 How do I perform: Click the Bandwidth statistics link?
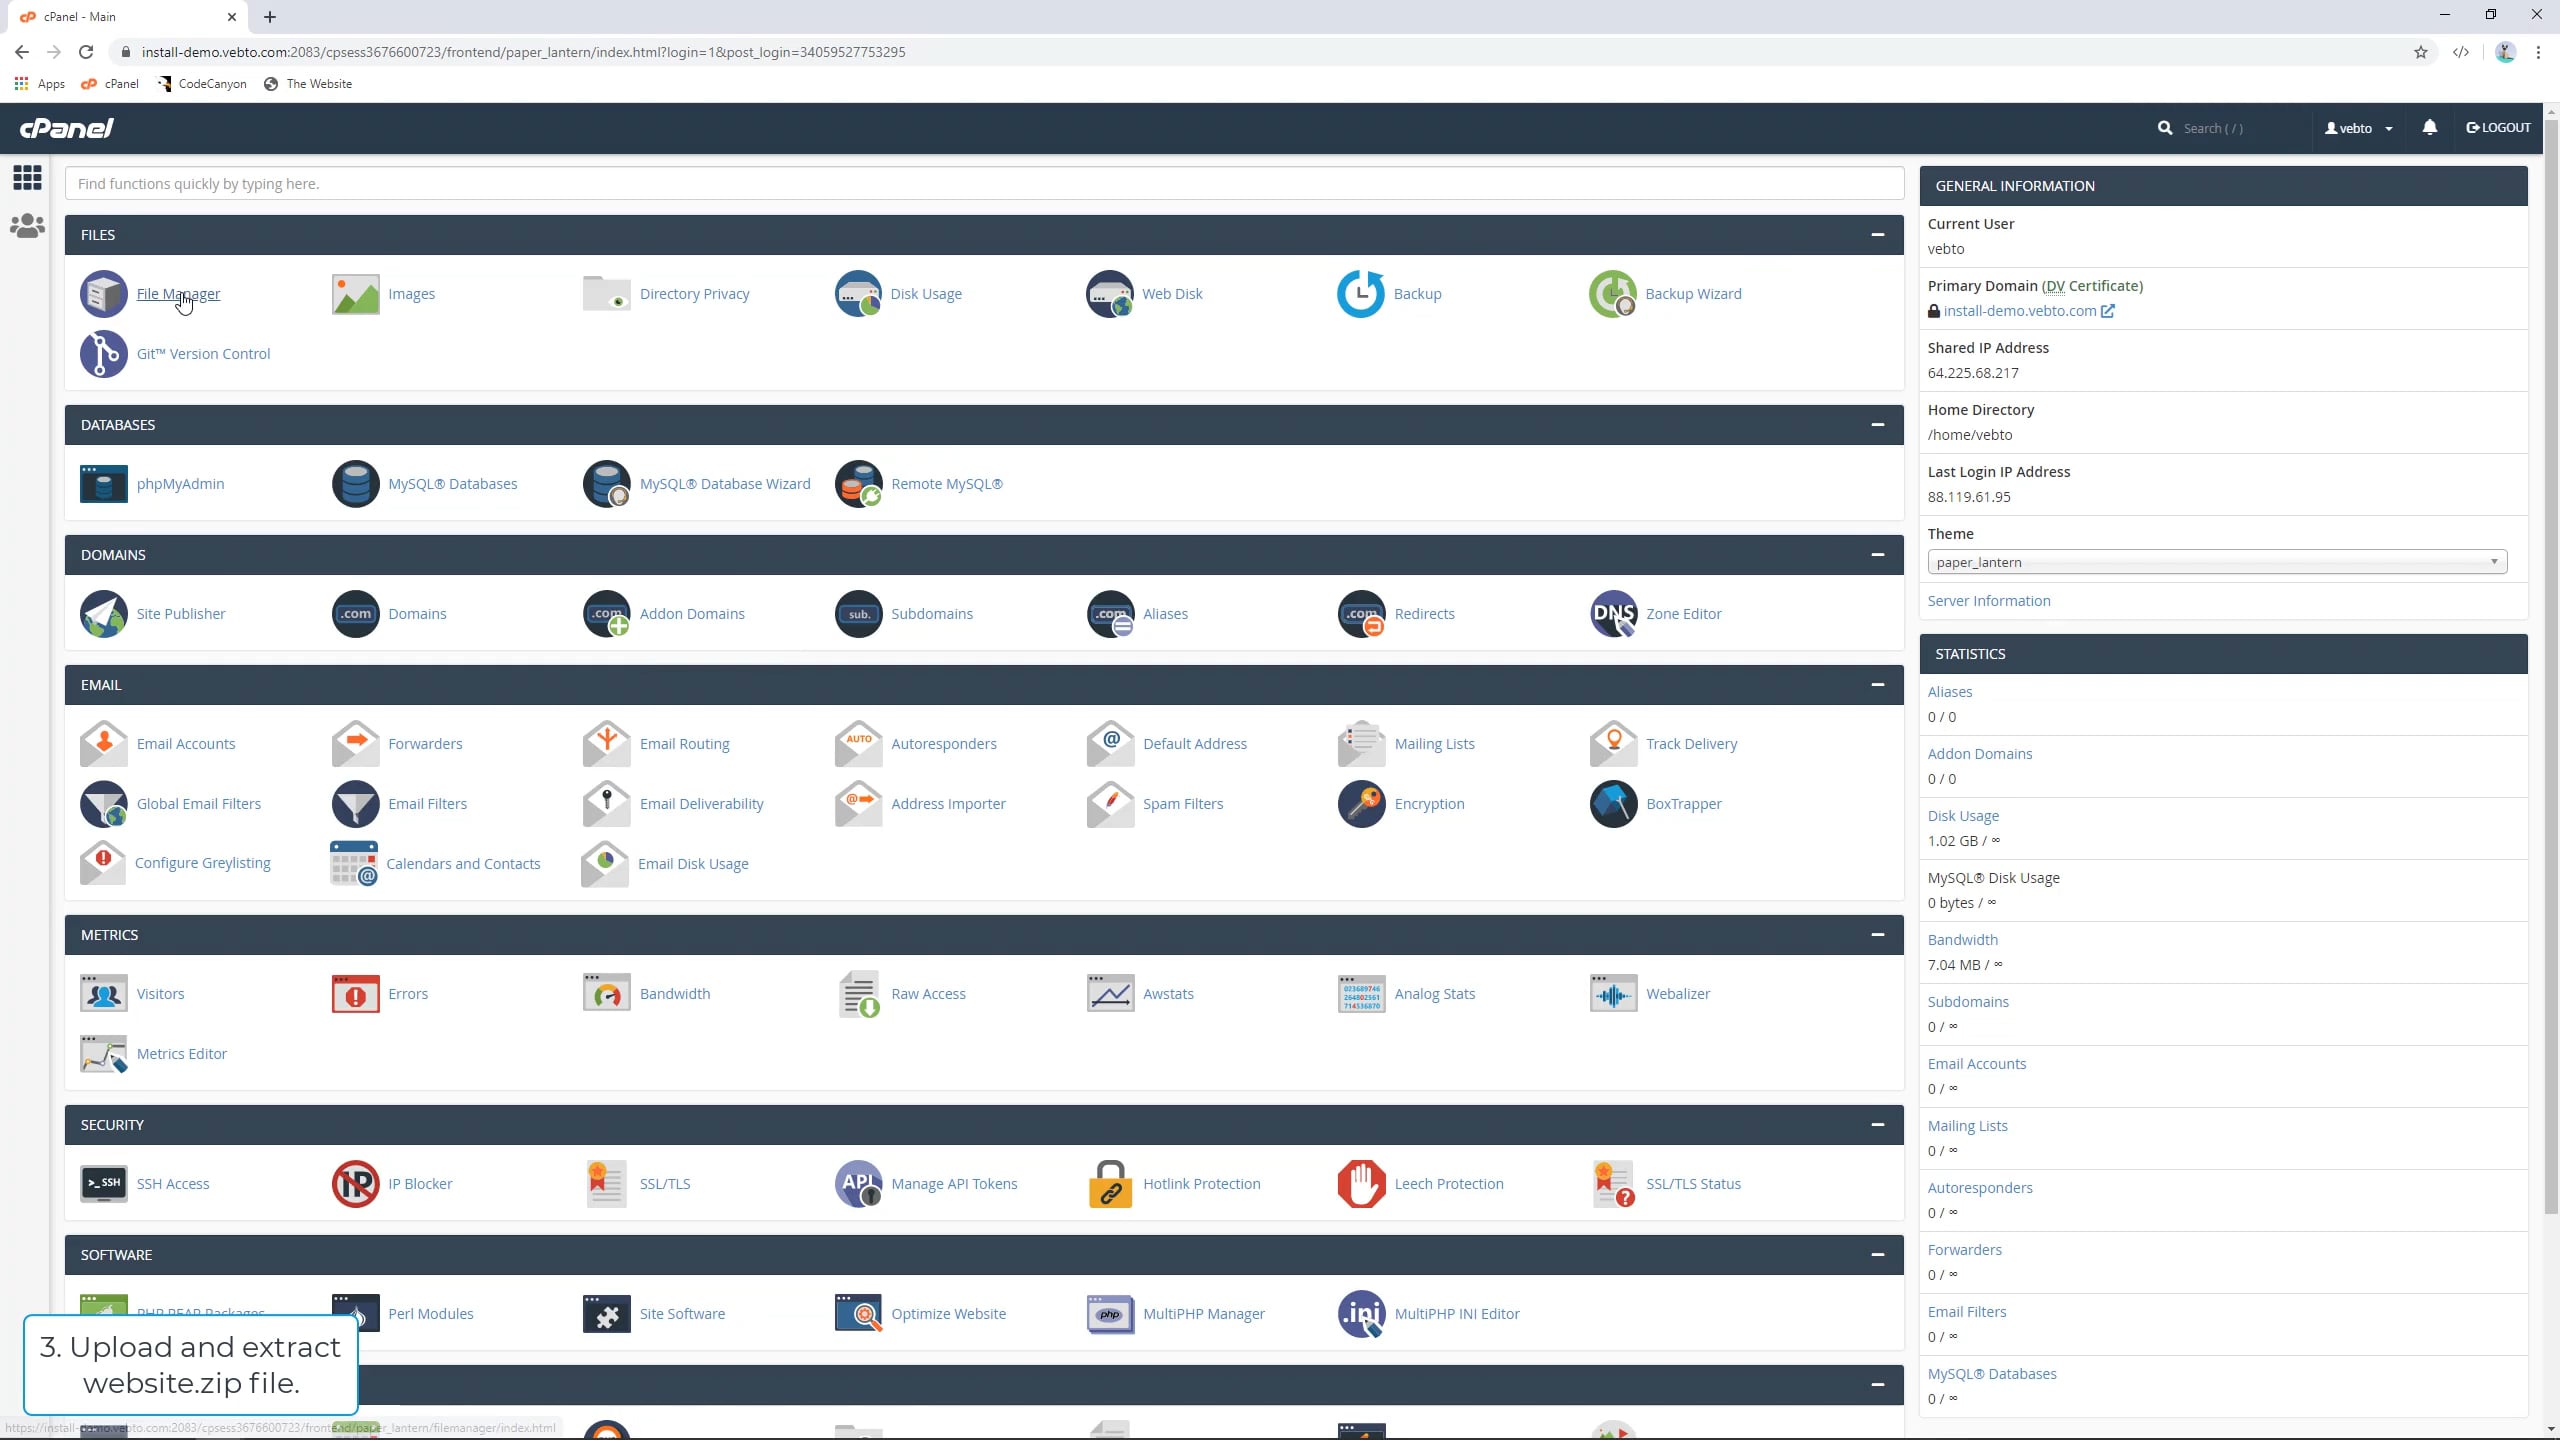(x=1962, y=940)
